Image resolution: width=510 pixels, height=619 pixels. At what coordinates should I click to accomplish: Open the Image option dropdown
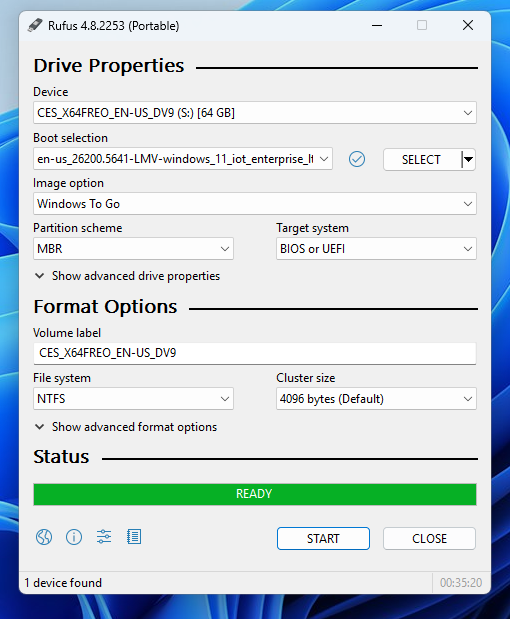[255, 204]
